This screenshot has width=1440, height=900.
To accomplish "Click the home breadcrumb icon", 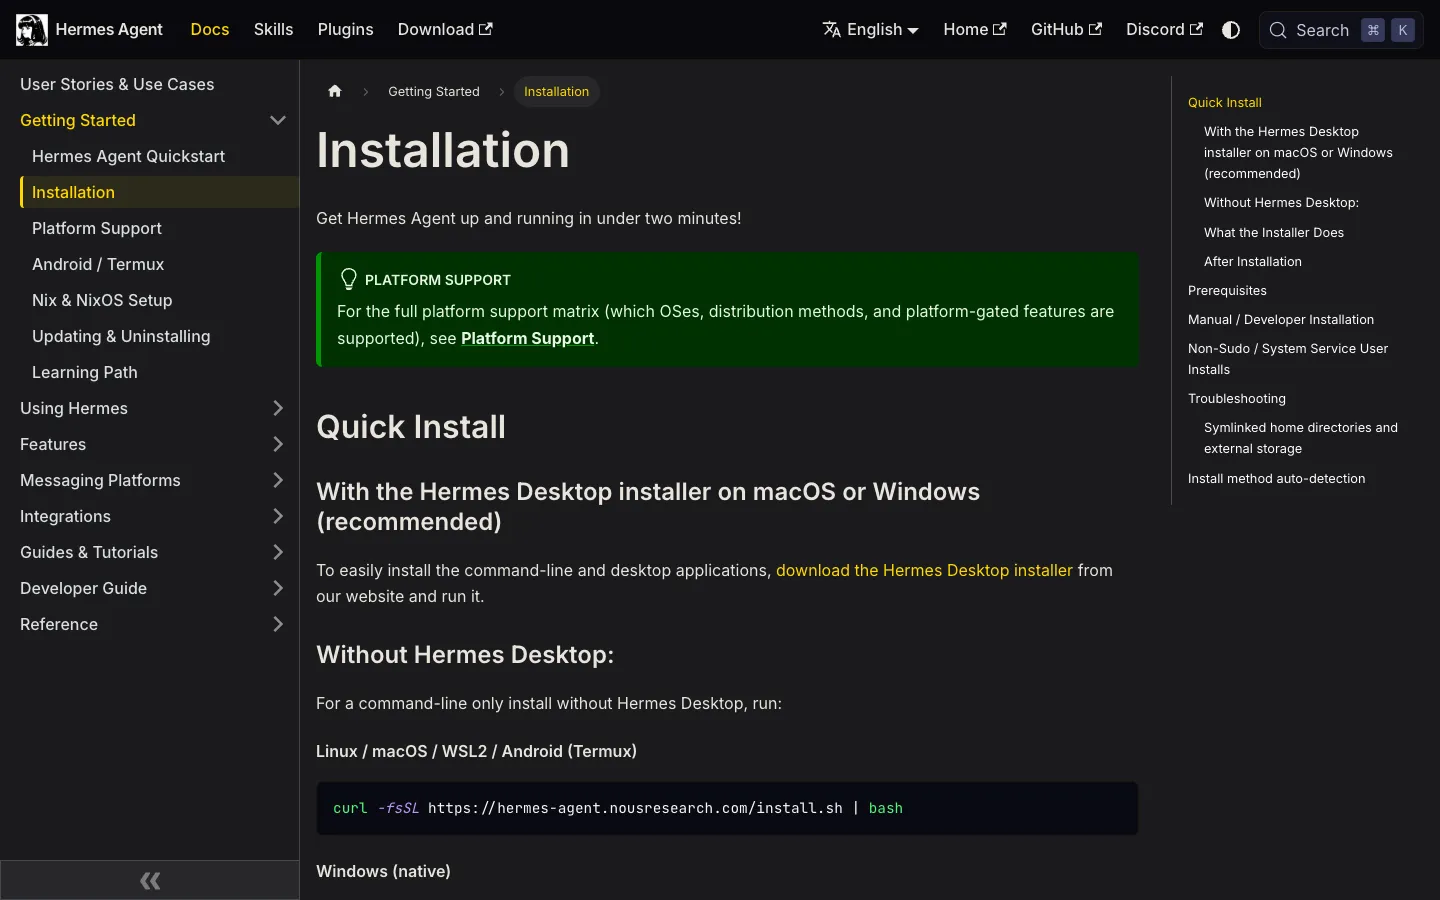I will [335, 91].
